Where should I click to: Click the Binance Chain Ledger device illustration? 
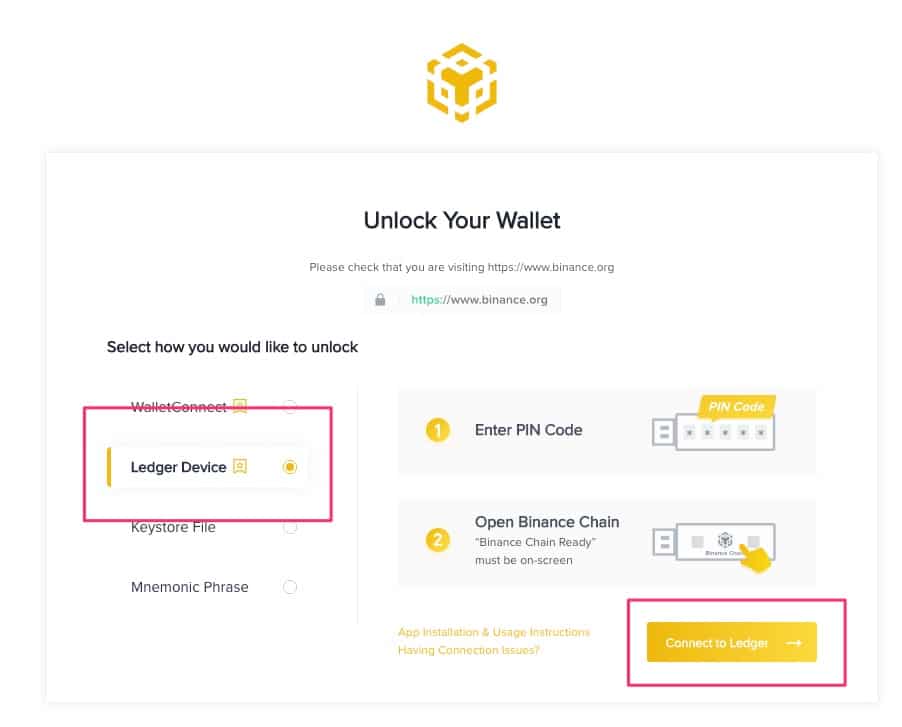[714, 543]
